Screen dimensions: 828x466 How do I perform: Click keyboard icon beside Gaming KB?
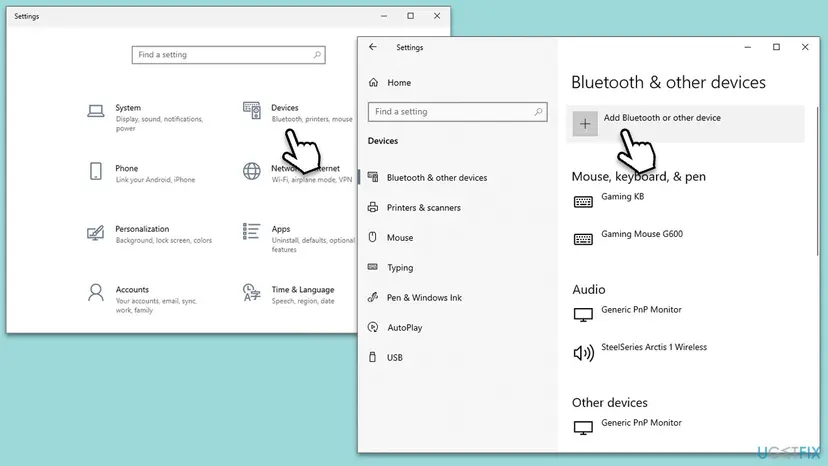pos(583,201)
